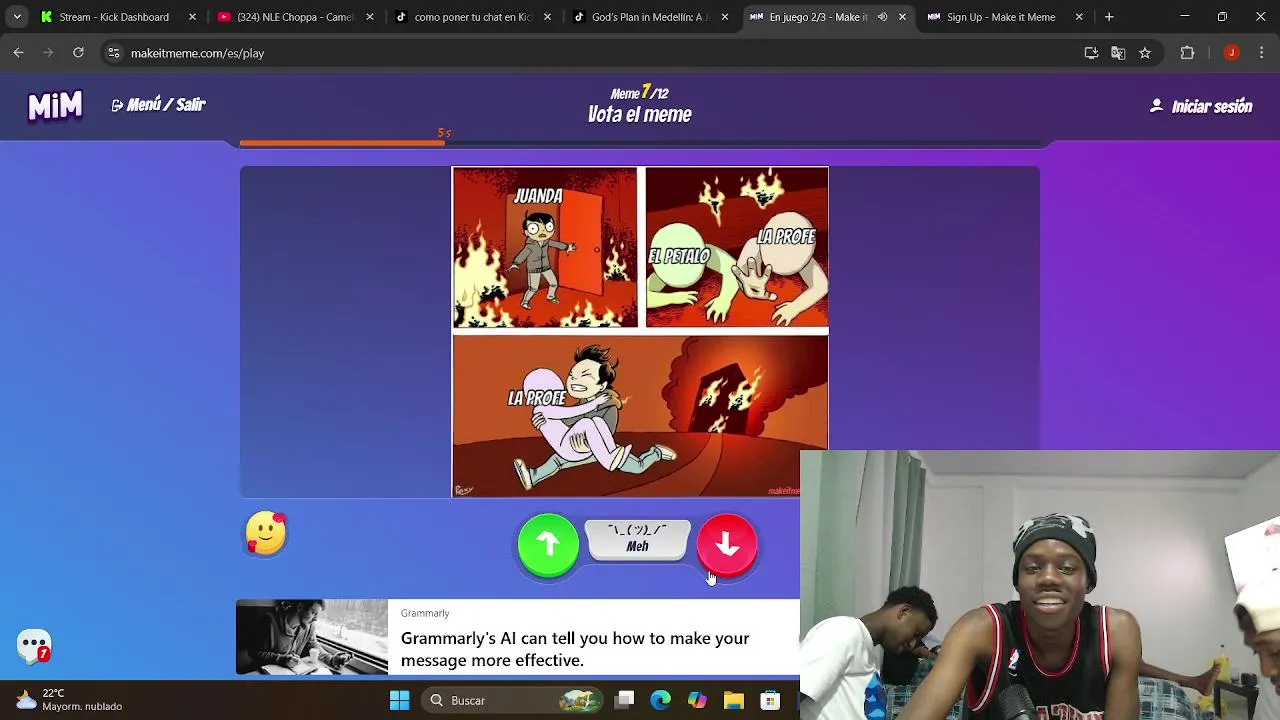
Task: Open Menú / Salir
Action: (x=158, y=105)
